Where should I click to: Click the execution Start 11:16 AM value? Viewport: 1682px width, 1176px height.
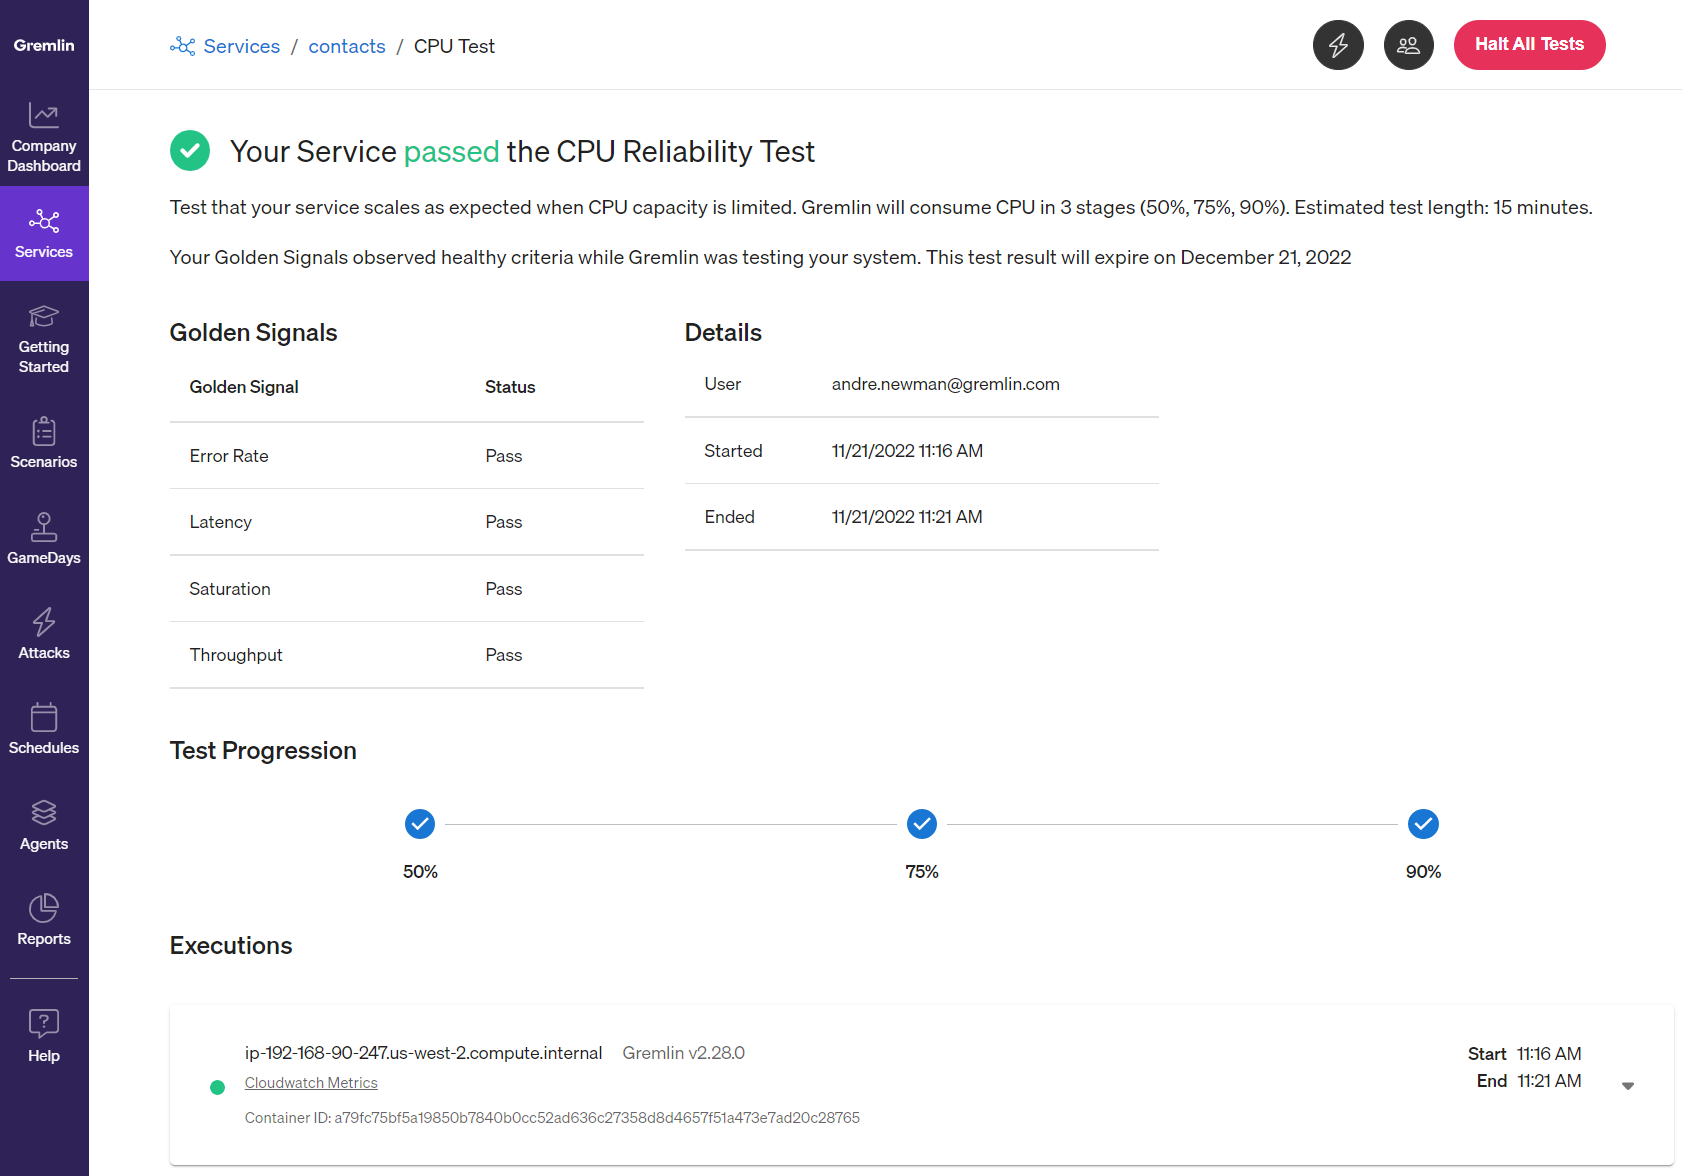click(1549, 1054)
